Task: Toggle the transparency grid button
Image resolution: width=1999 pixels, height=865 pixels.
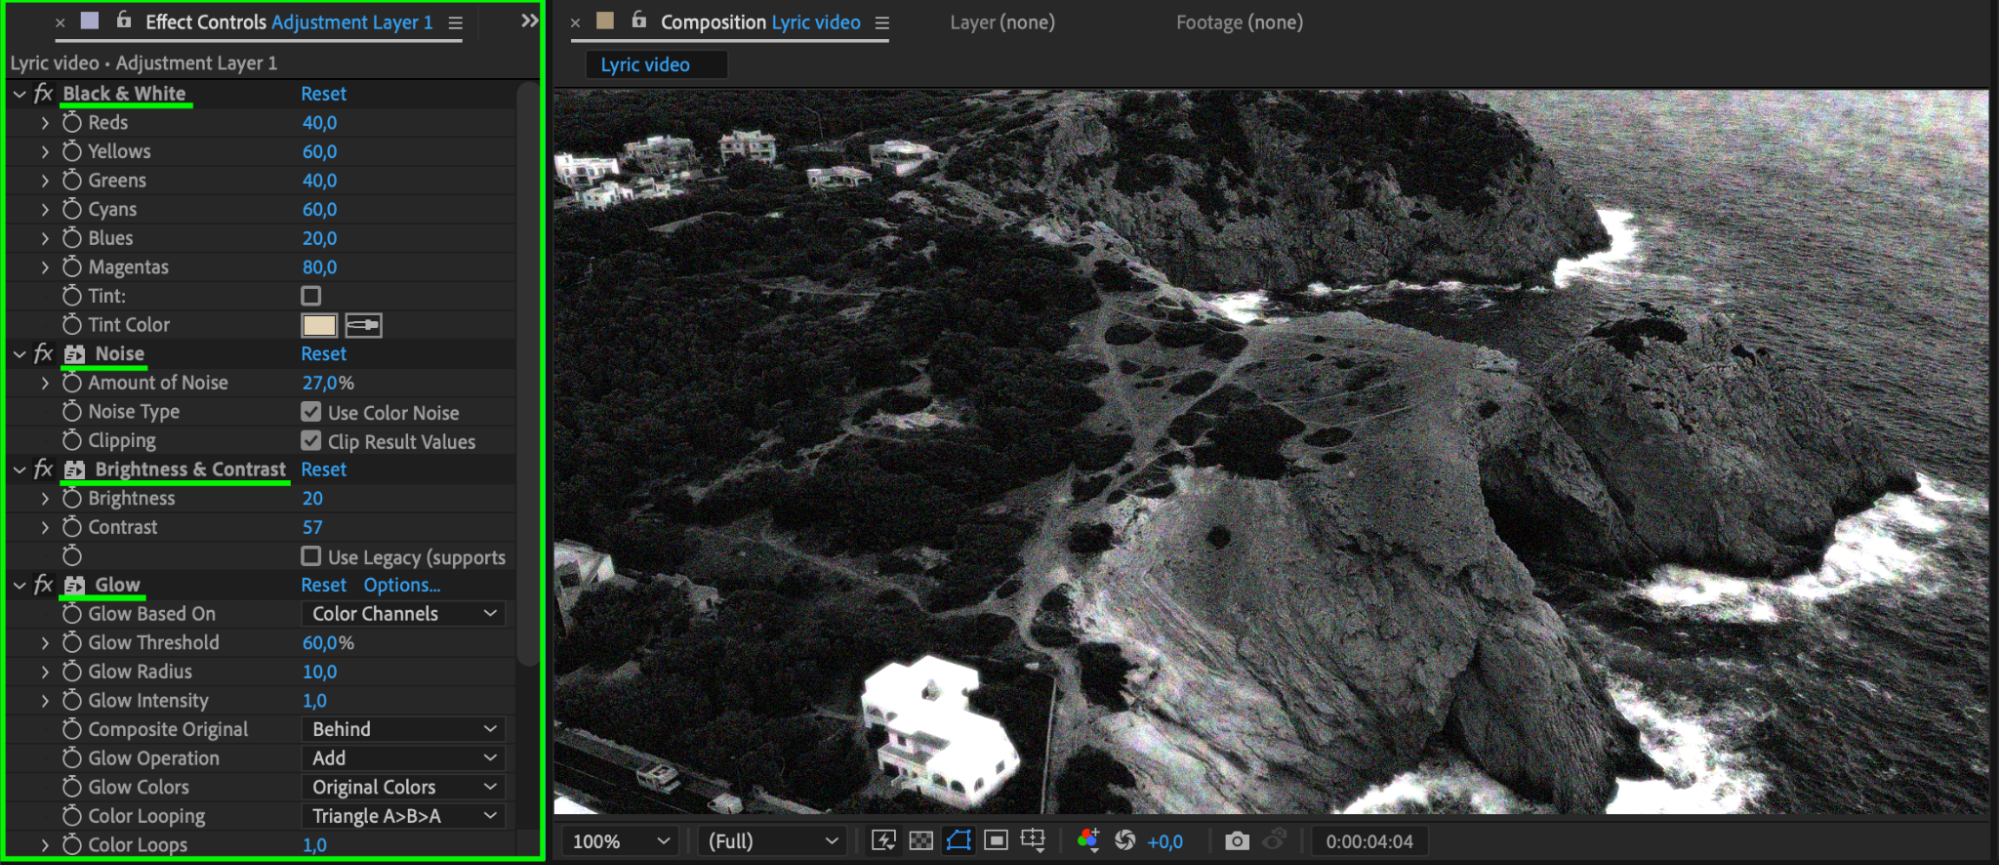Action: click(x=921, y=841)
